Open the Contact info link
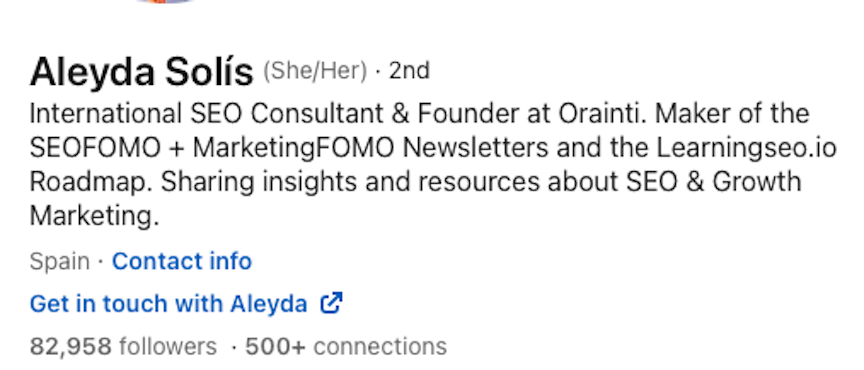864x370 pixels. click(182, 261)
